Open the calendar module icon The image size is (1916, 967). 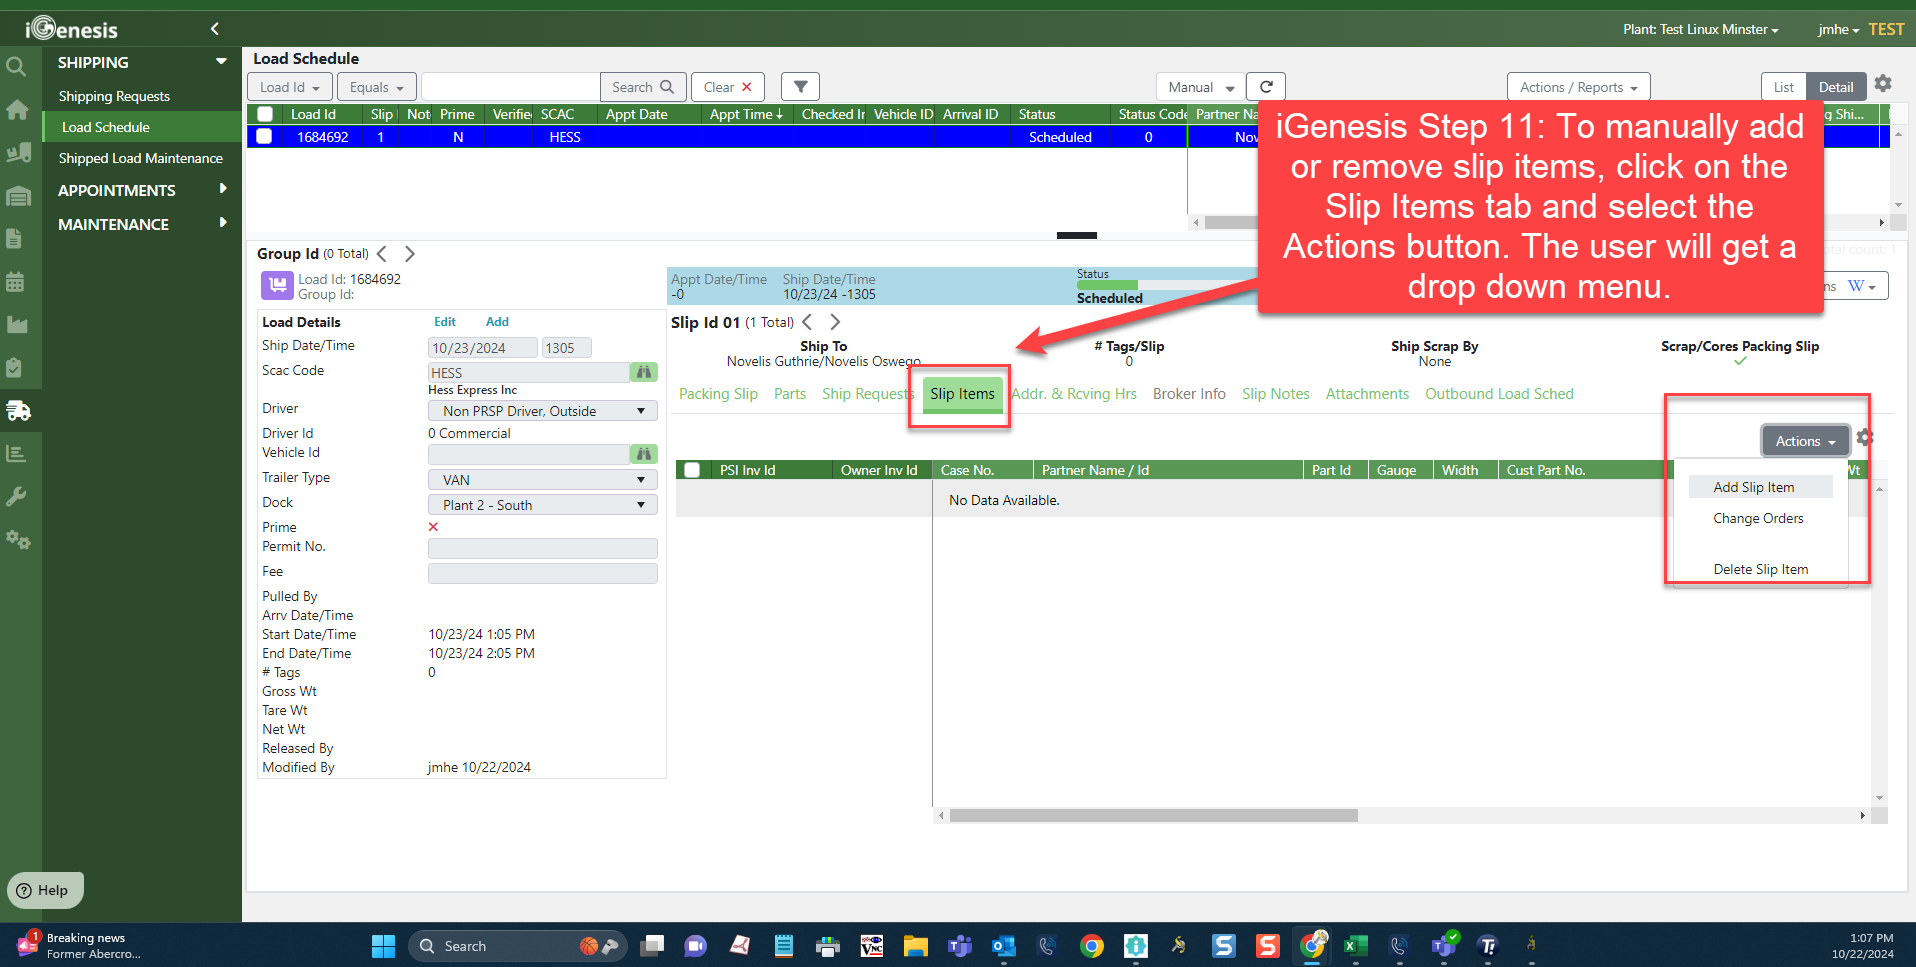[x=15, y=281]
